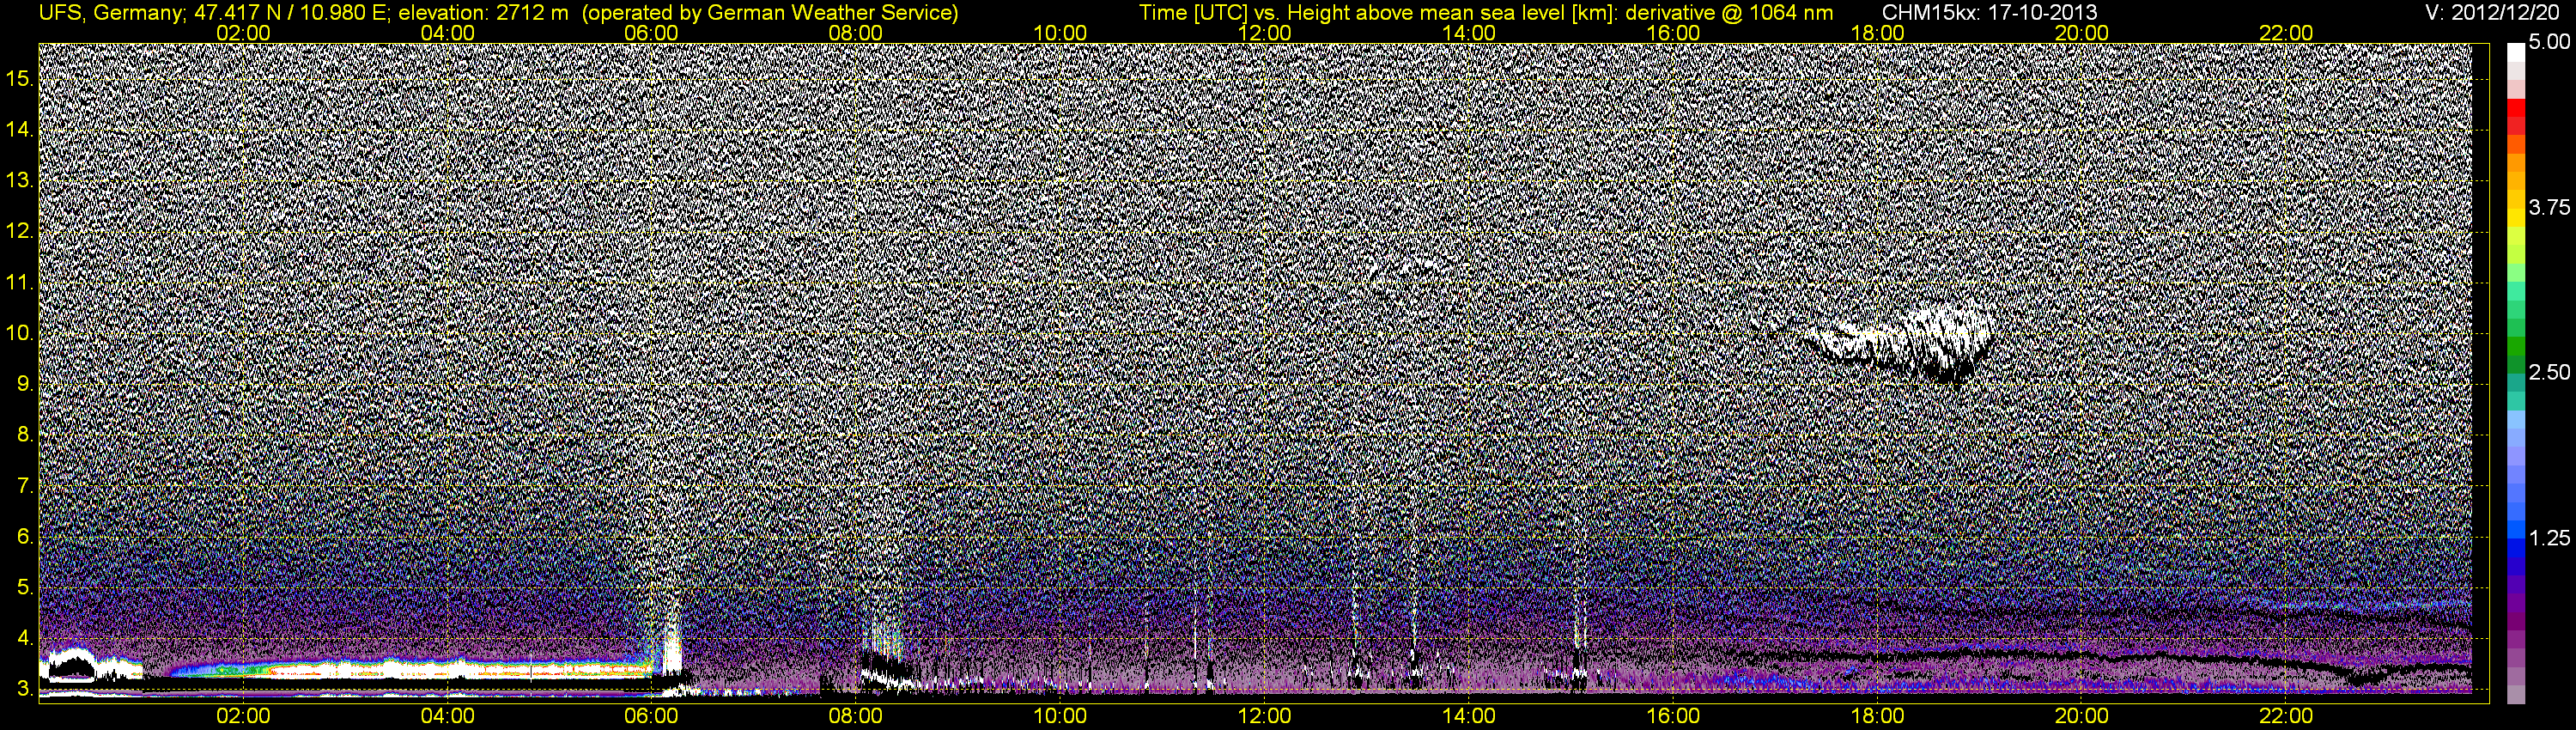
Task: Click the '12:00' label on the bottom time axis
Action: click(1264, 716)
